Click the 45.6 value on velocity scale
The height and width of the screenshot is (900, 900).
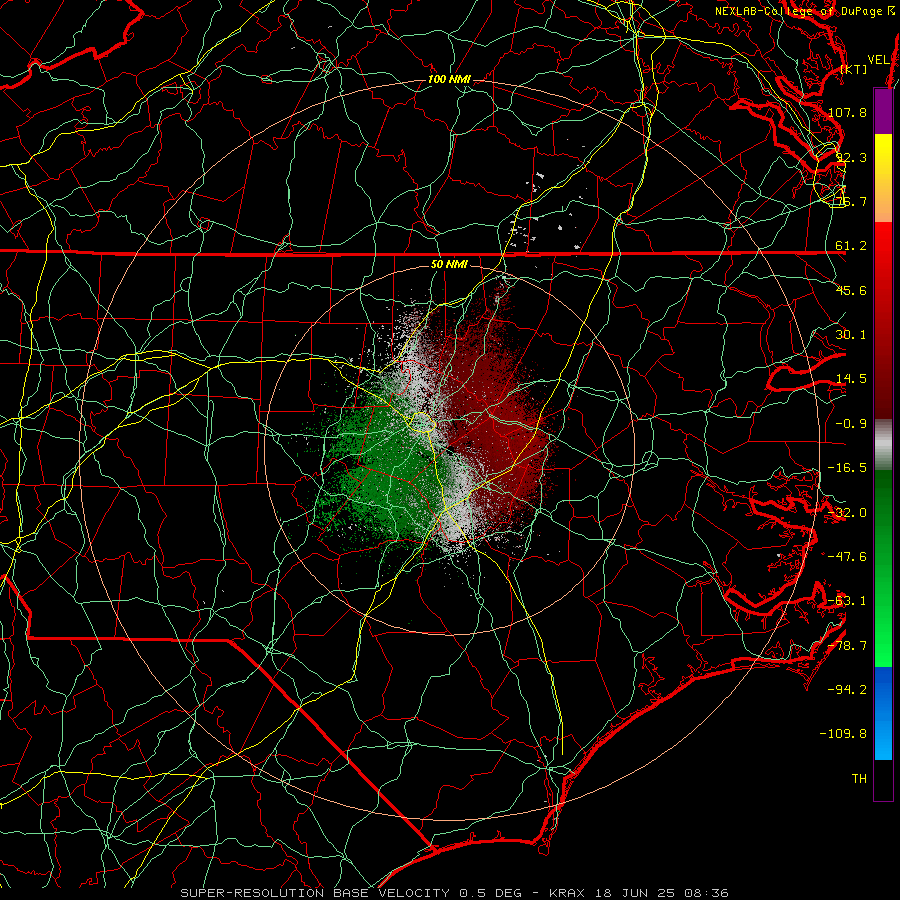click(851, 290)
